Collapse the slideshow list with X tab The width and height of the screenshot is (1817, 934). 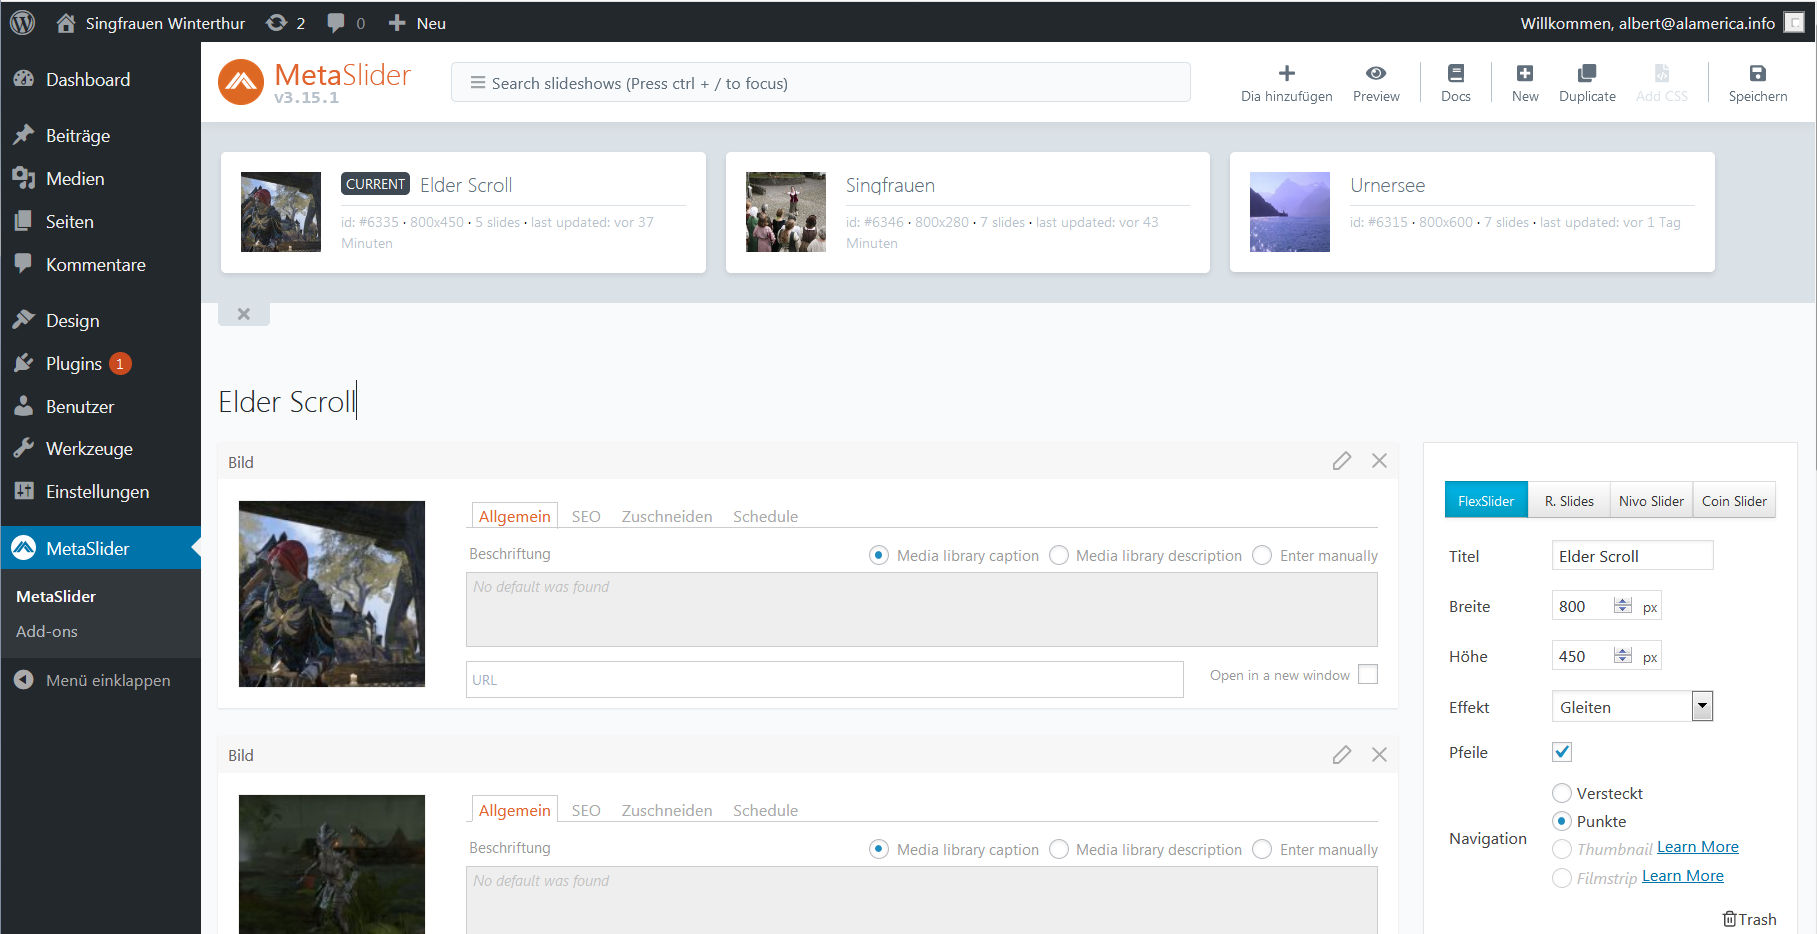point(243,314)
